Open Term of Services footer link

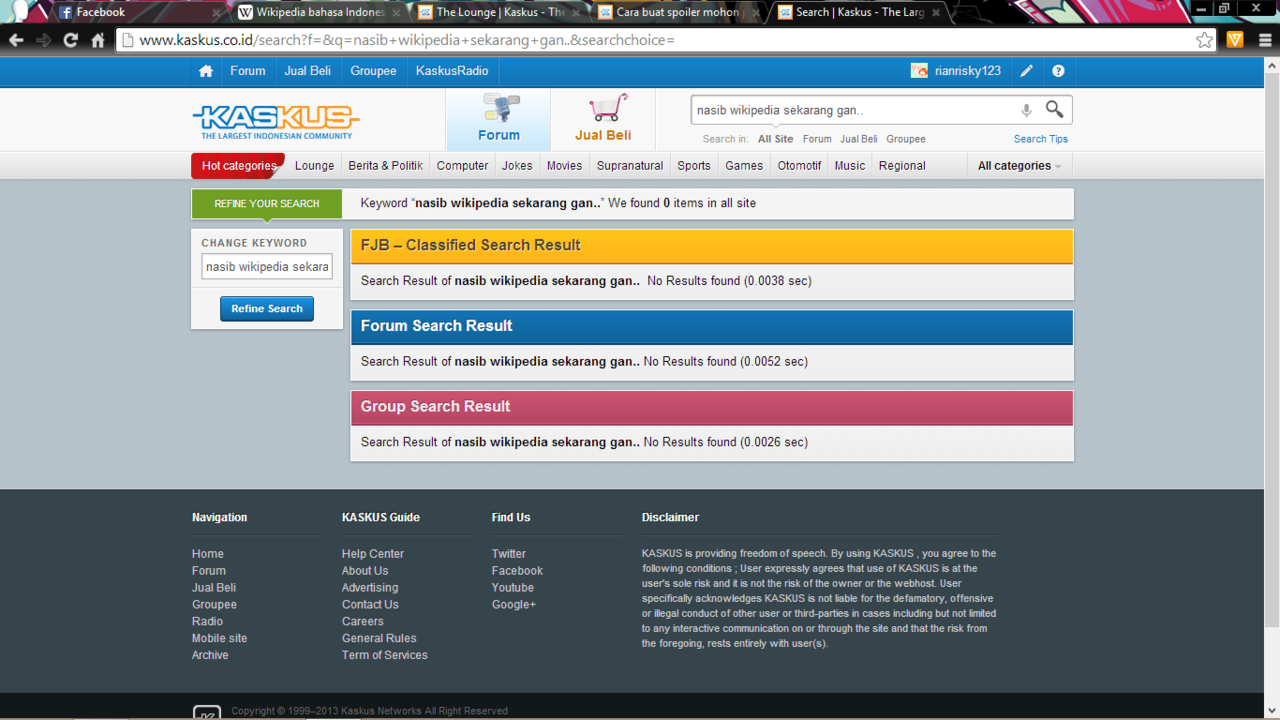384,655
